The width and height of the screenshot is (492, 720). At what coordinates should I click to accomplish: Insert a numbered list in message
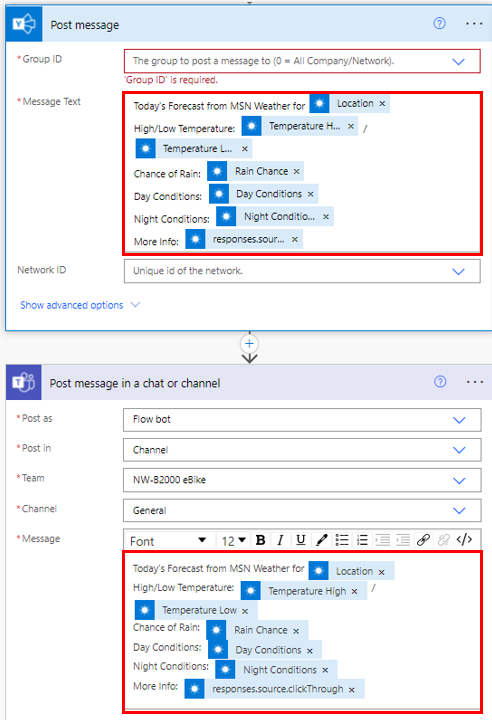(362, 540)
